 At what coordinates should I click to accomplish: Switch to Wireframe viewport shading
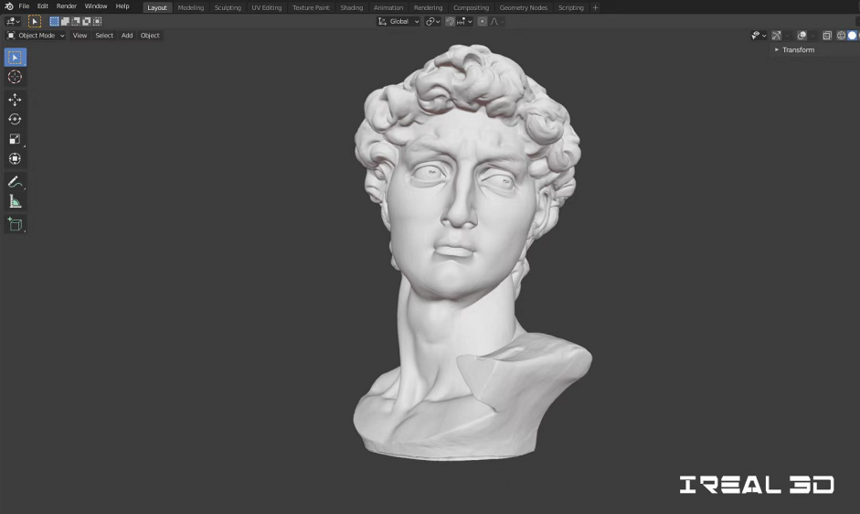tap(841, 36)
